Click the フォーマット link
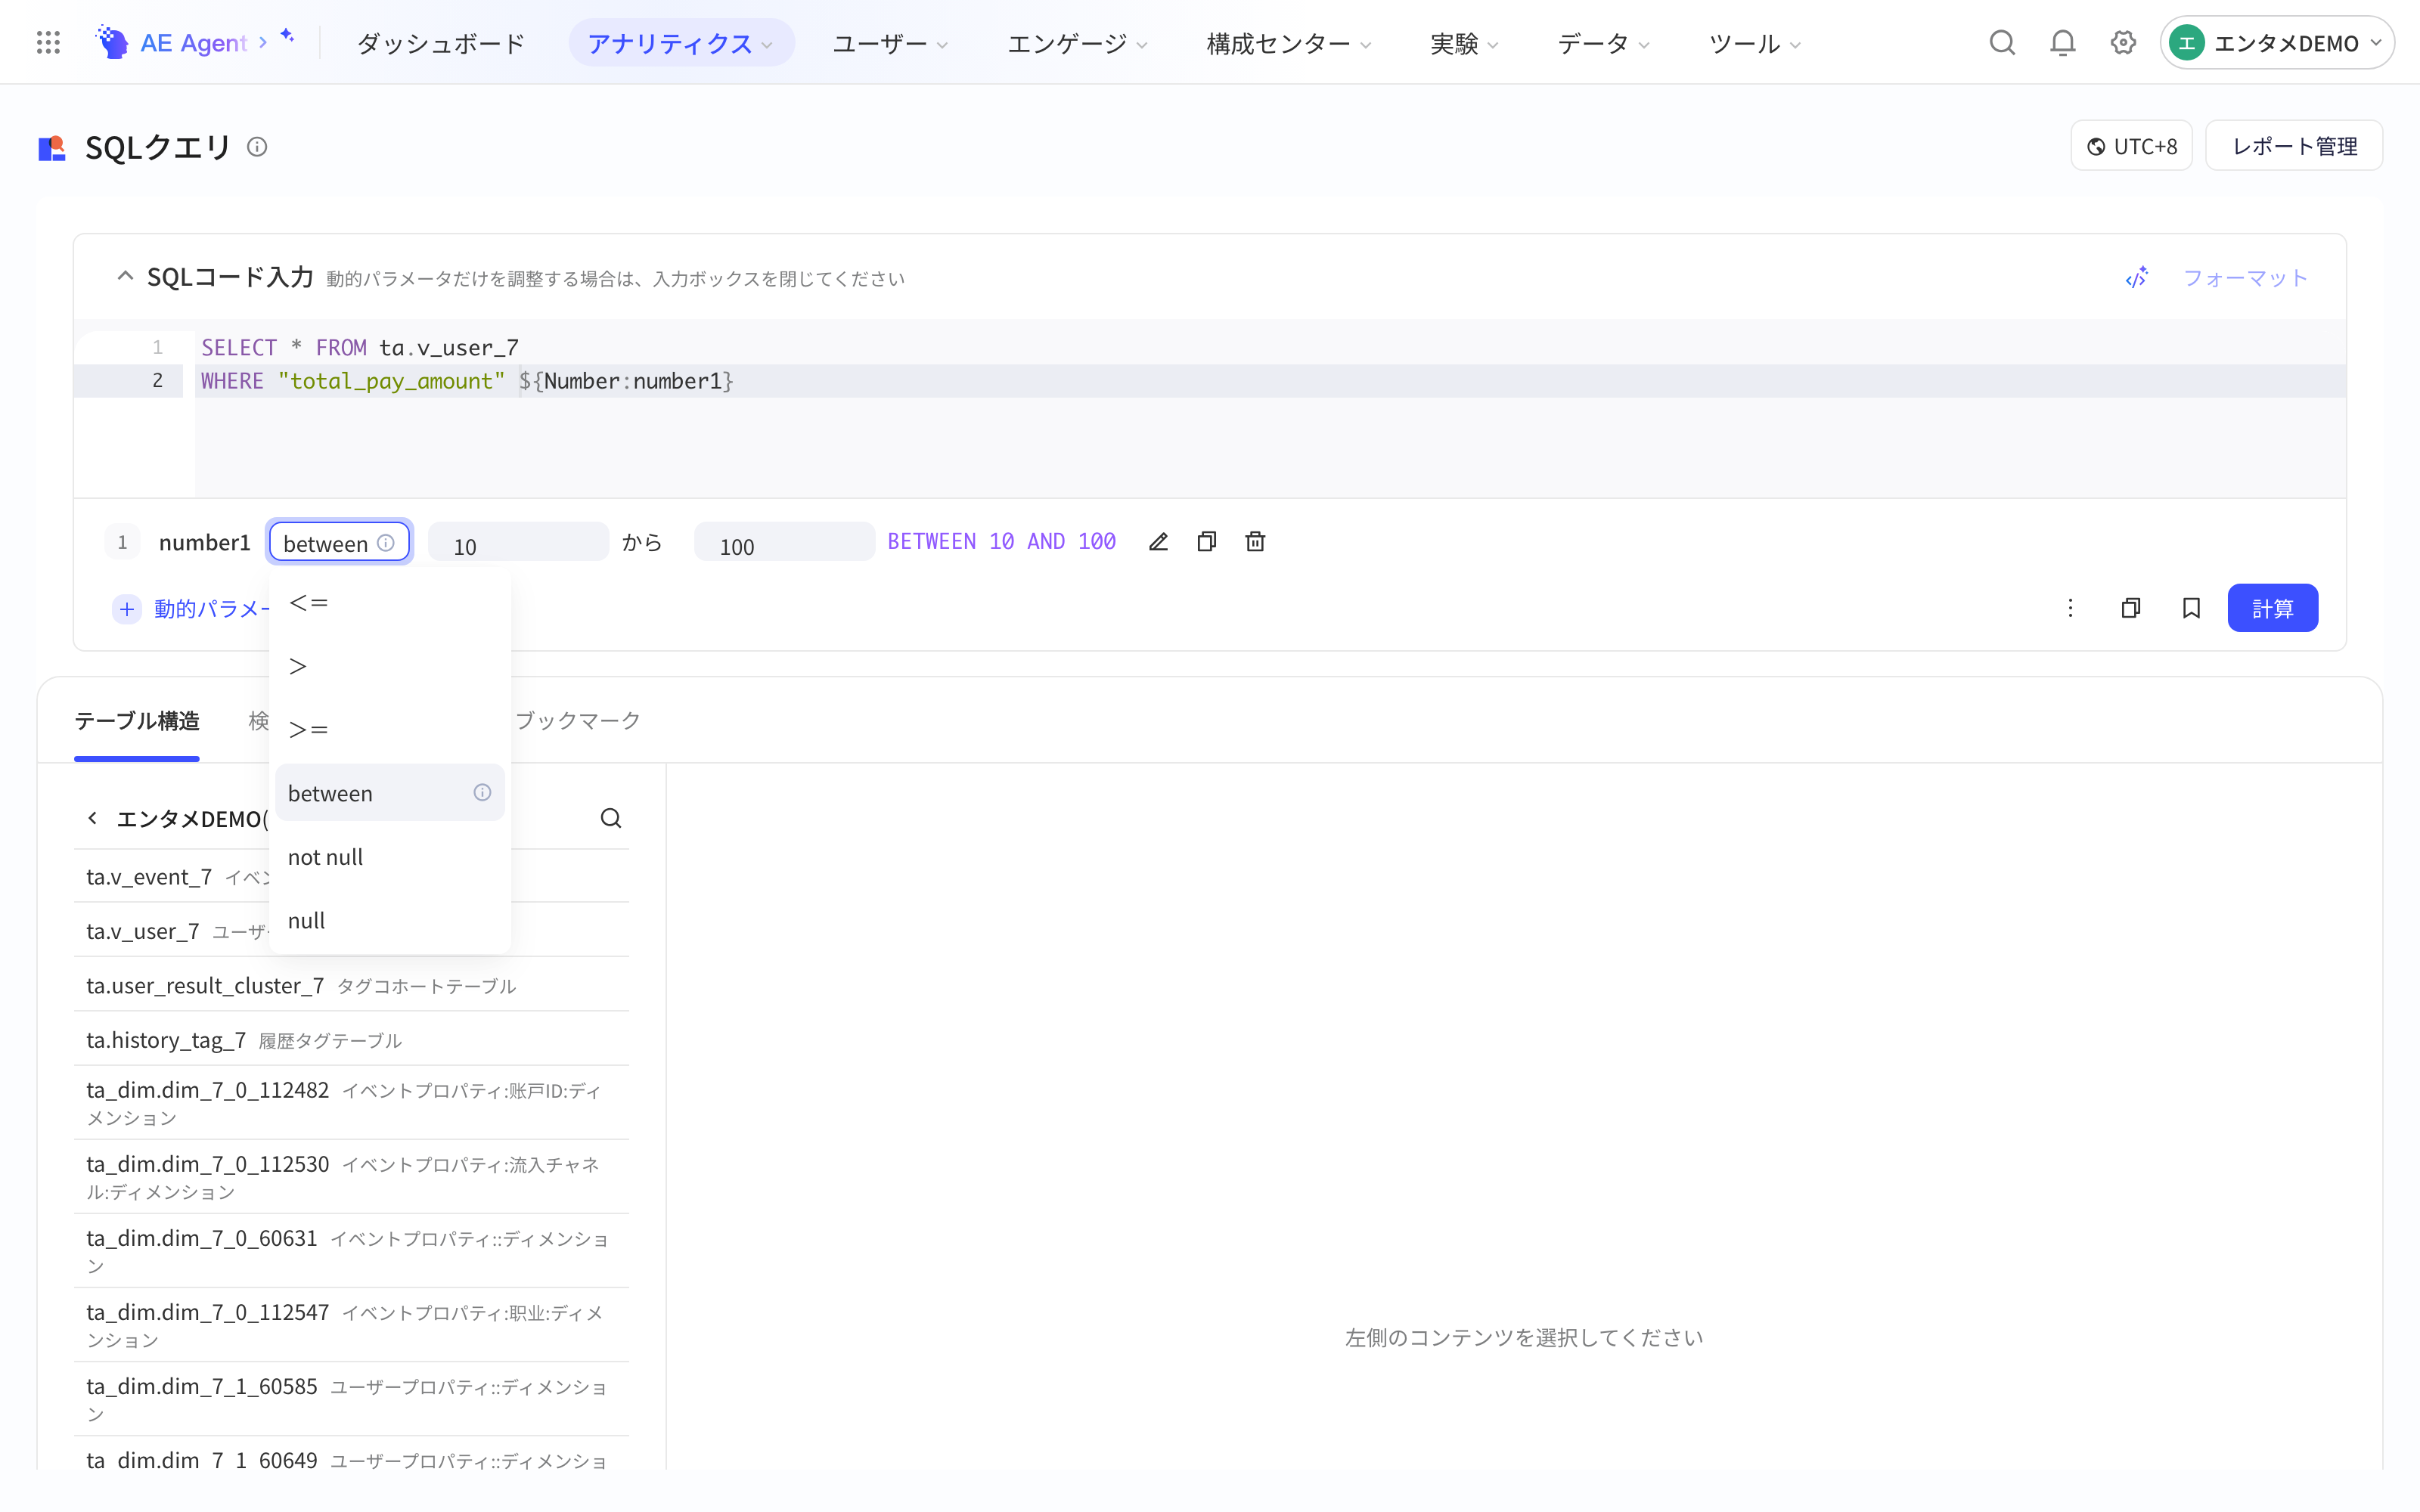2420x1512 pixels. click(x=2245, y=278)
